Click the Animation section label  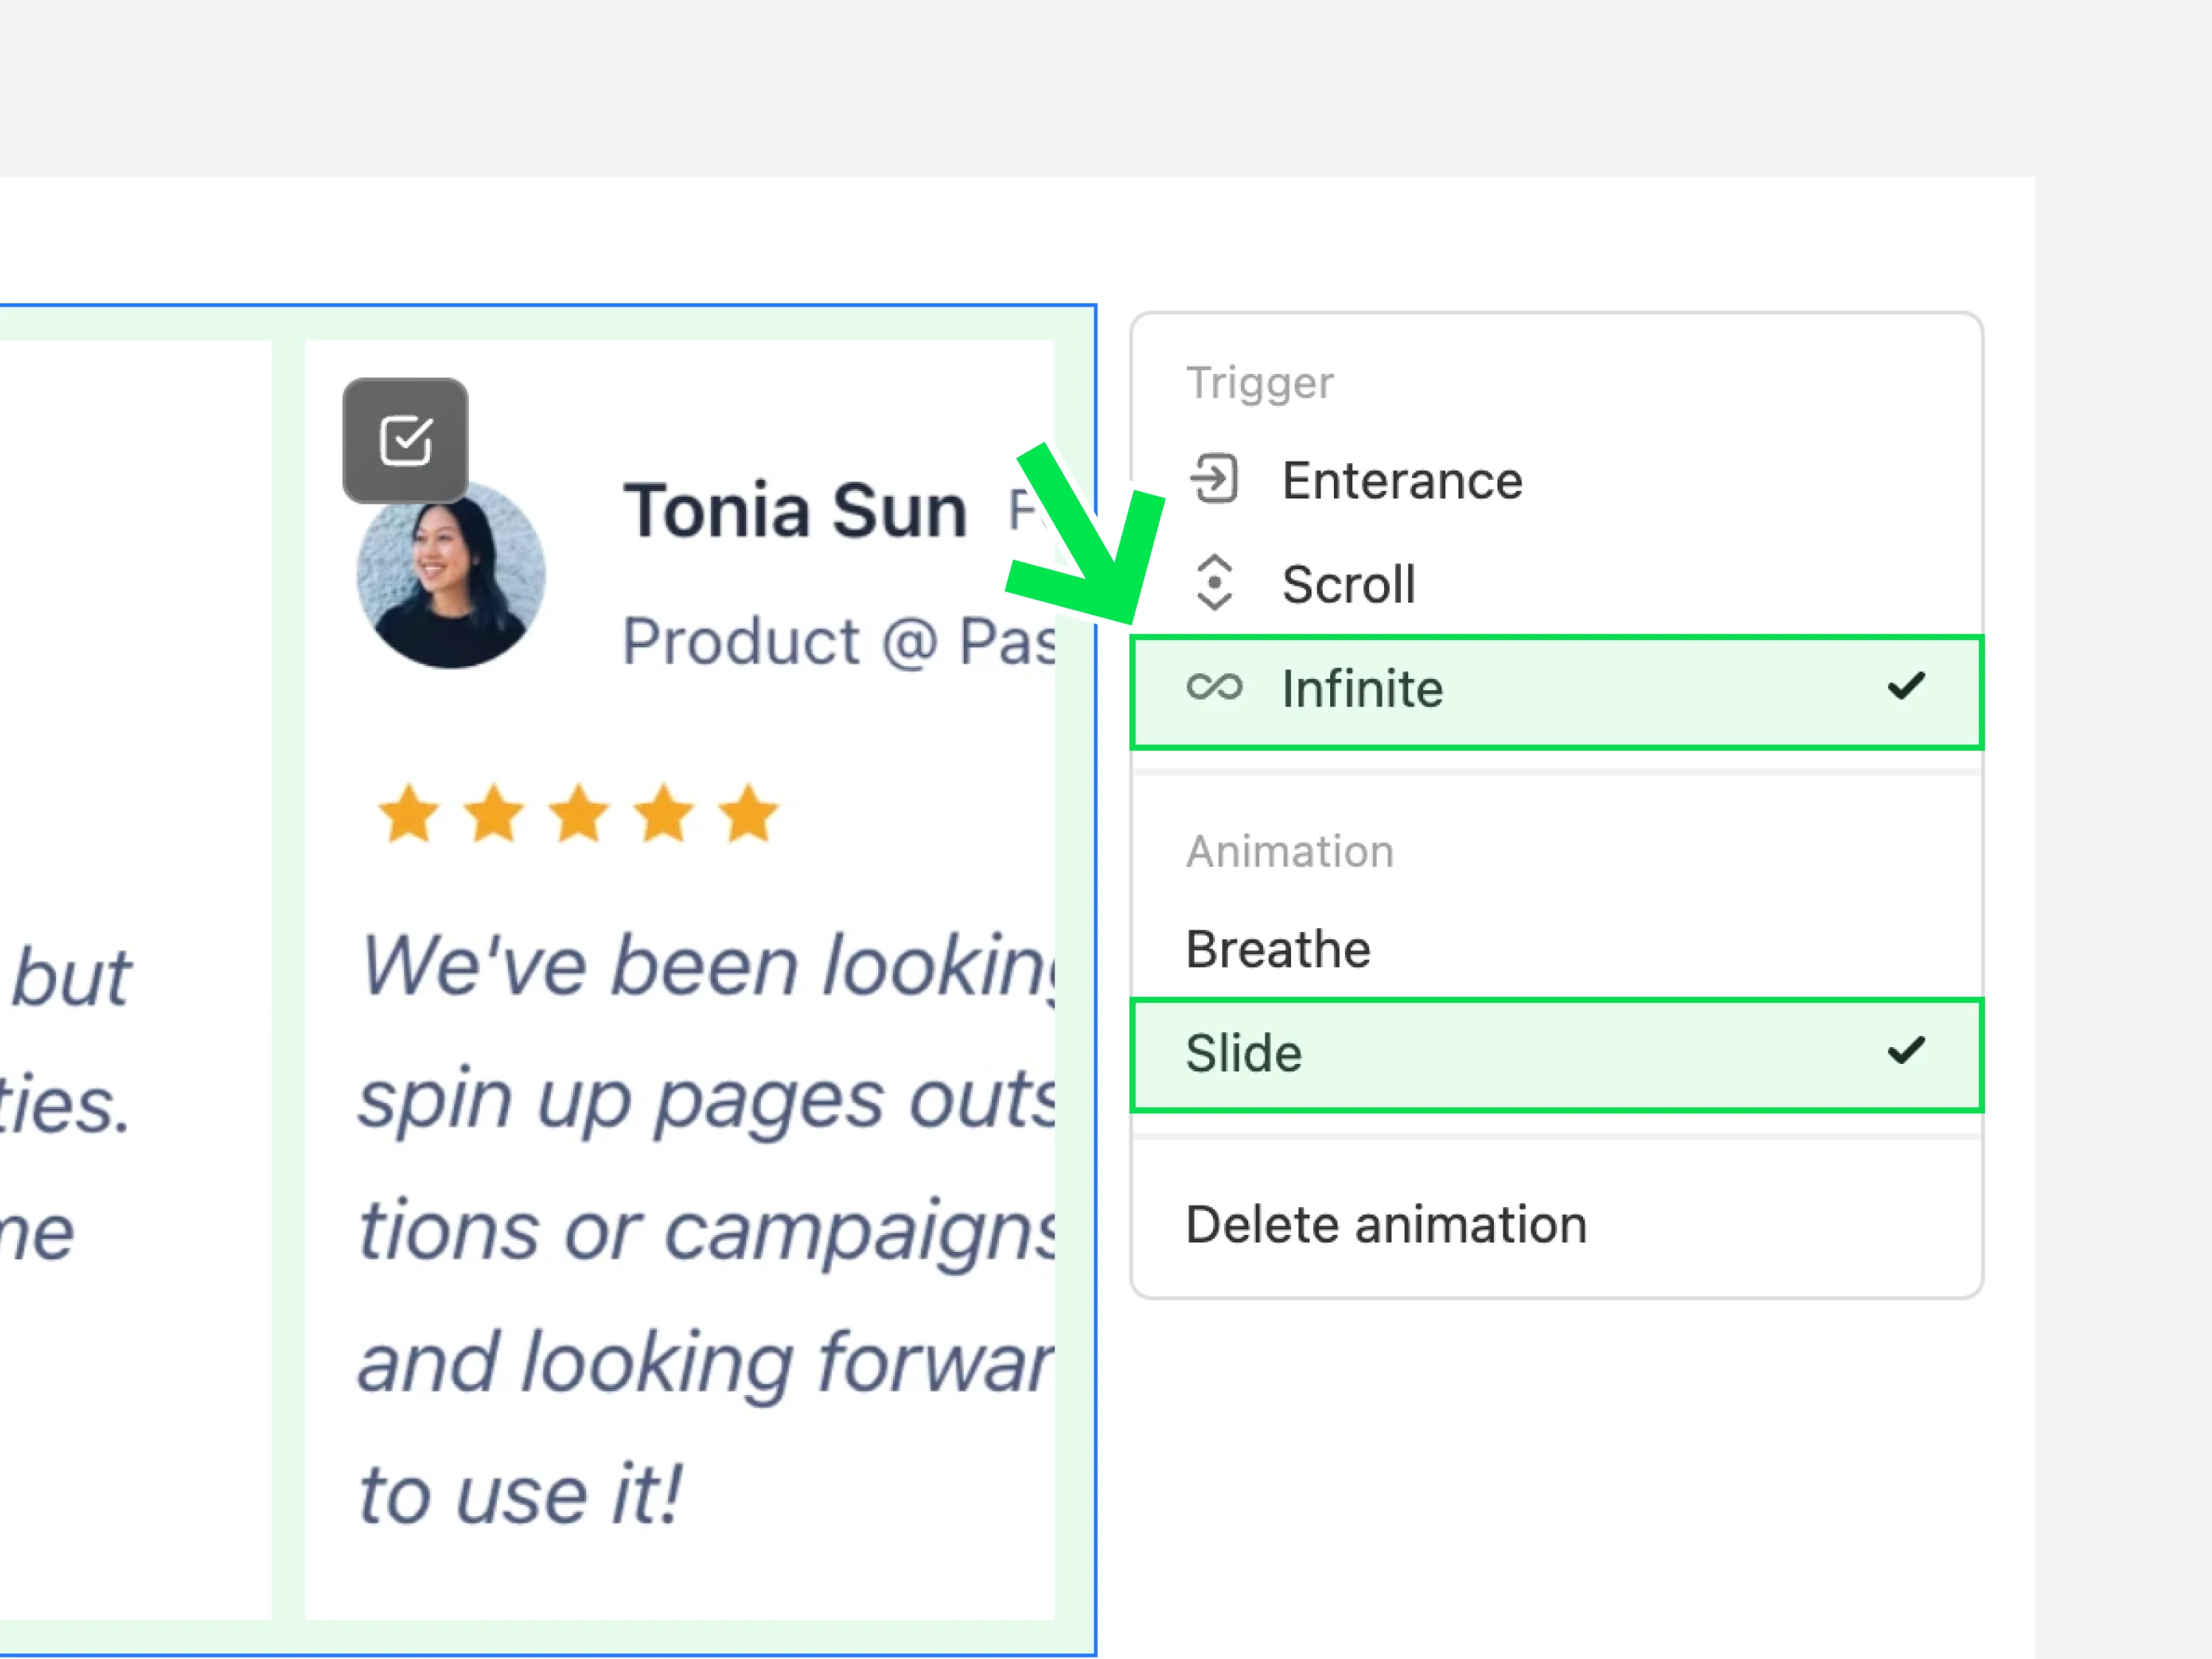point(1289,852)
